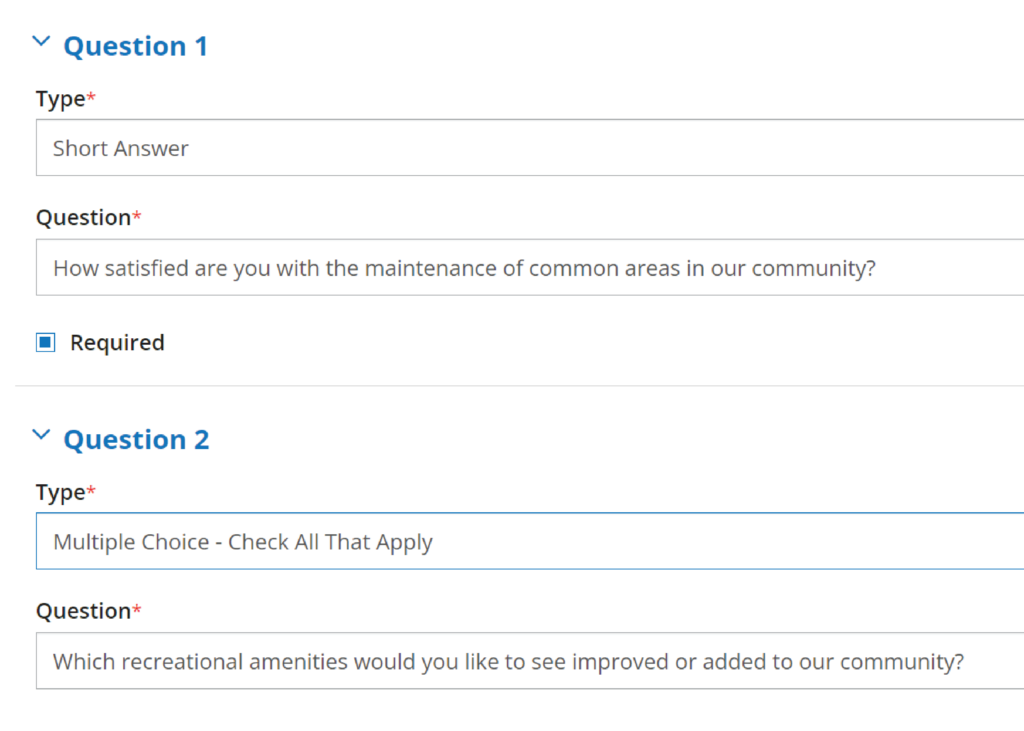
Task: Click the Type label in Question 2
Action: tap(61, 493)
